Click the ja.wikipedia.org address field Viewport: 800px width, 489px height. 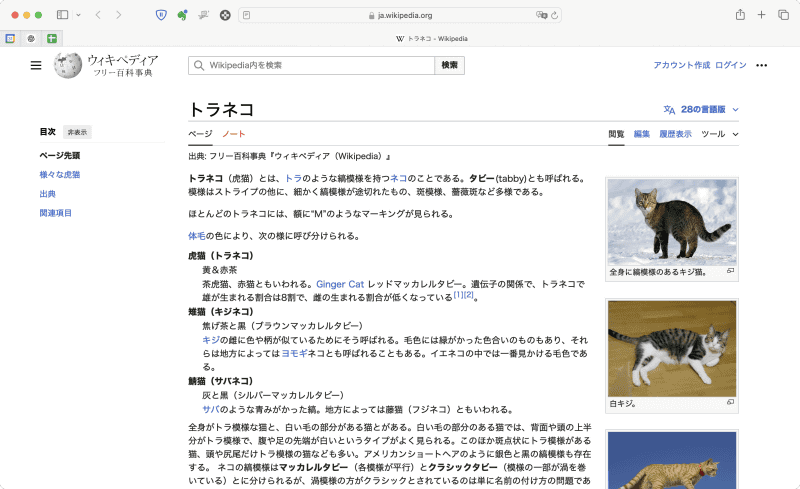(400, 15)
